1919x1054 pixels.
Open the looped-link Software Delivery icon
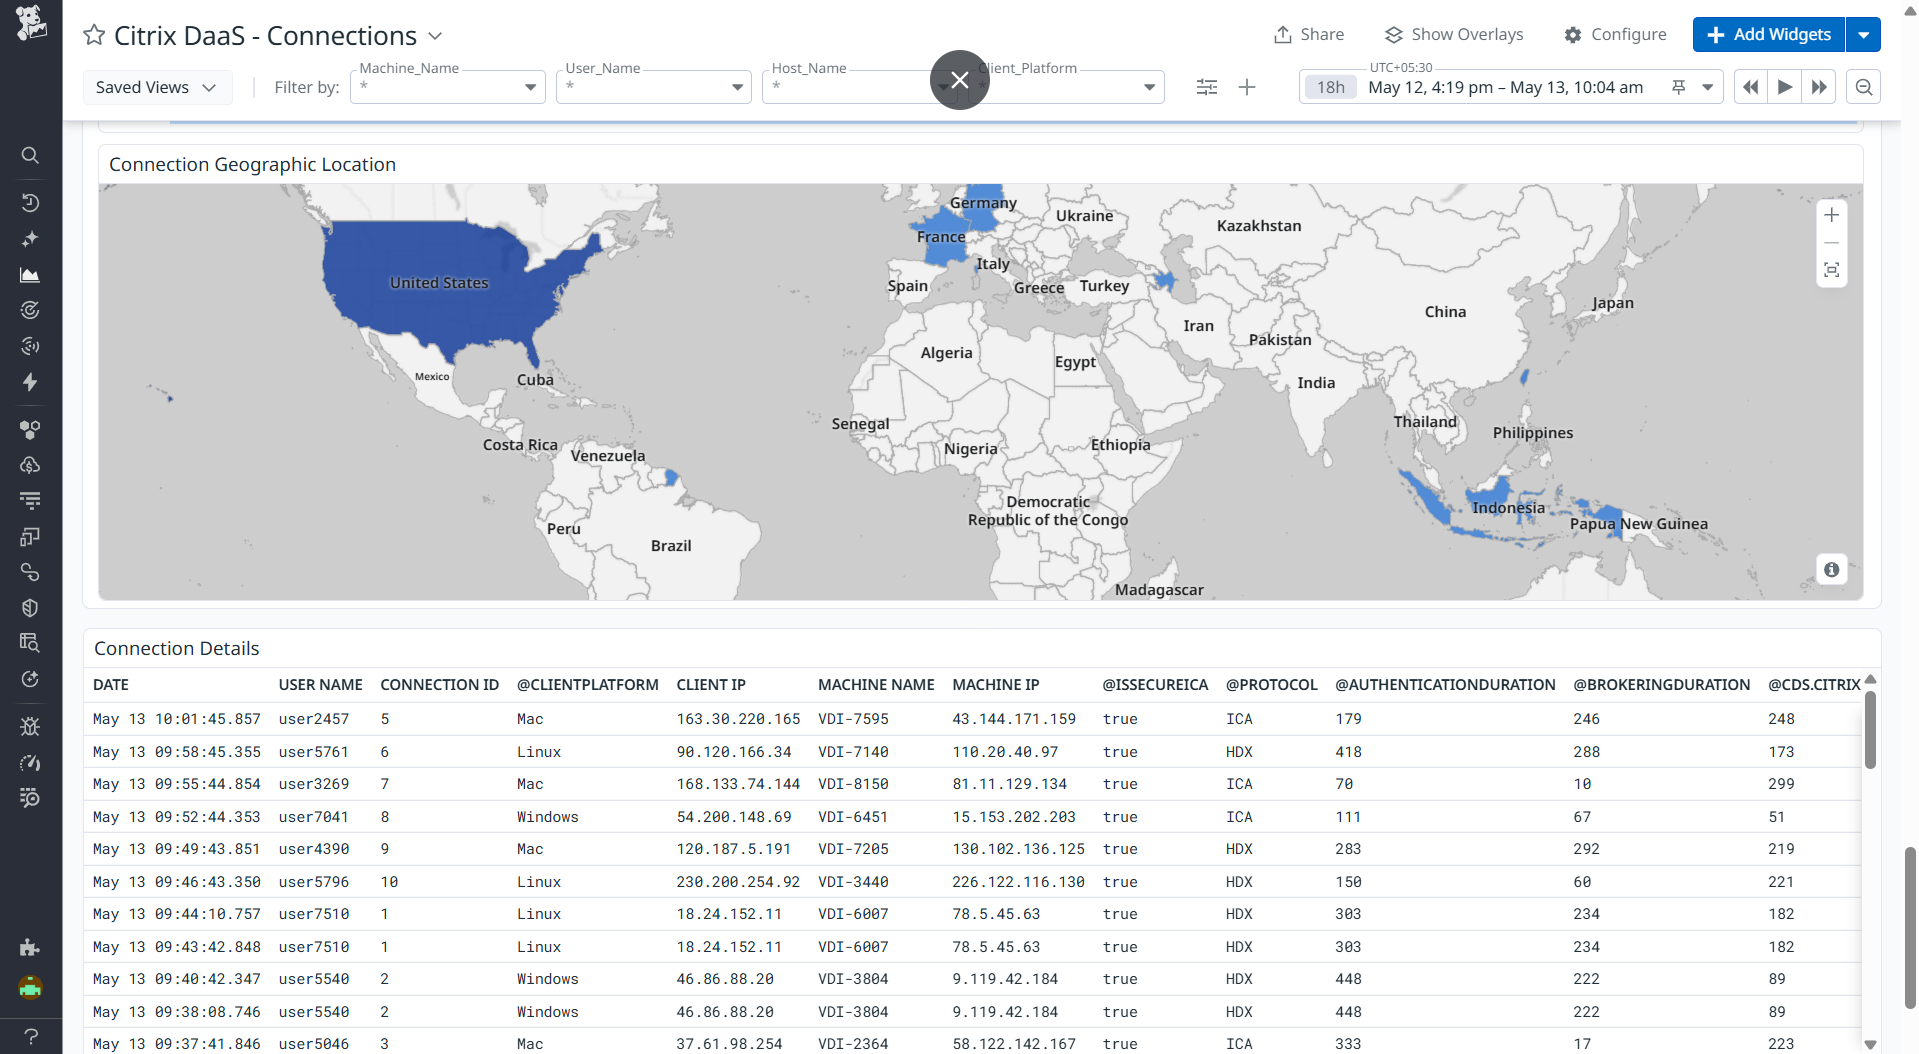[x=30, y=572]
